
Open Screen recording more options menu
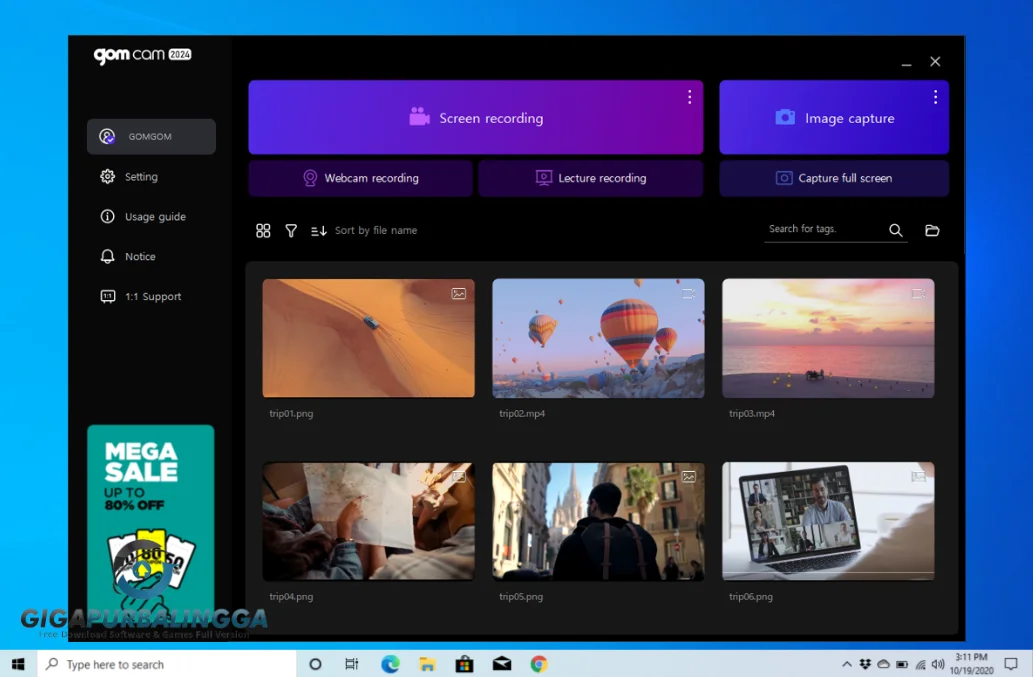pos(689,97)
